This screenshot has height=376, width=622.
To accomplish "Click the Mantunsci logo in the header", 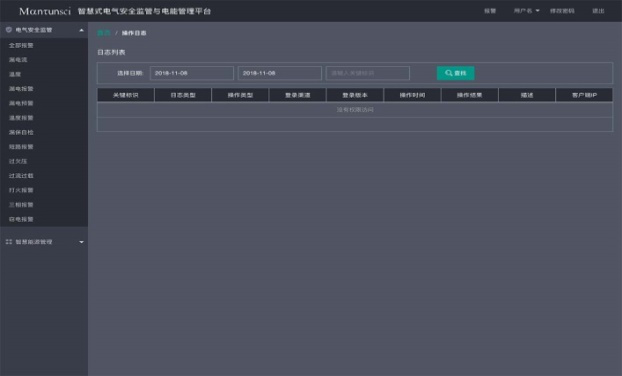I will tap(45, 11).
